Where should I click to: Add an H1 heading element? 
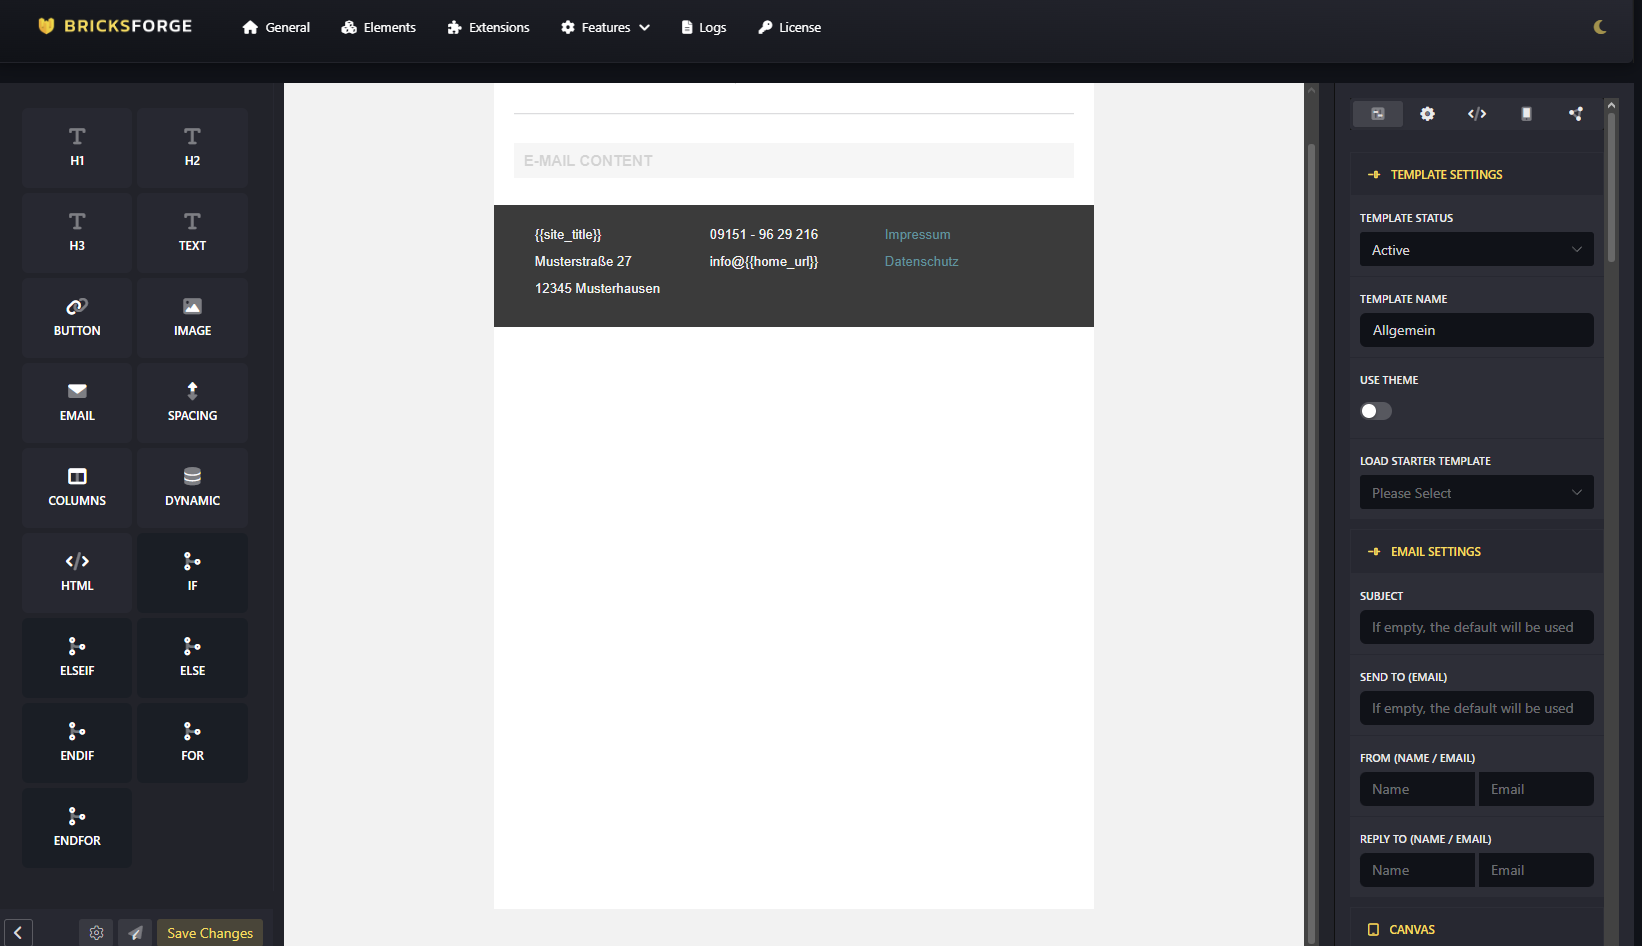[x=77, y=147]
